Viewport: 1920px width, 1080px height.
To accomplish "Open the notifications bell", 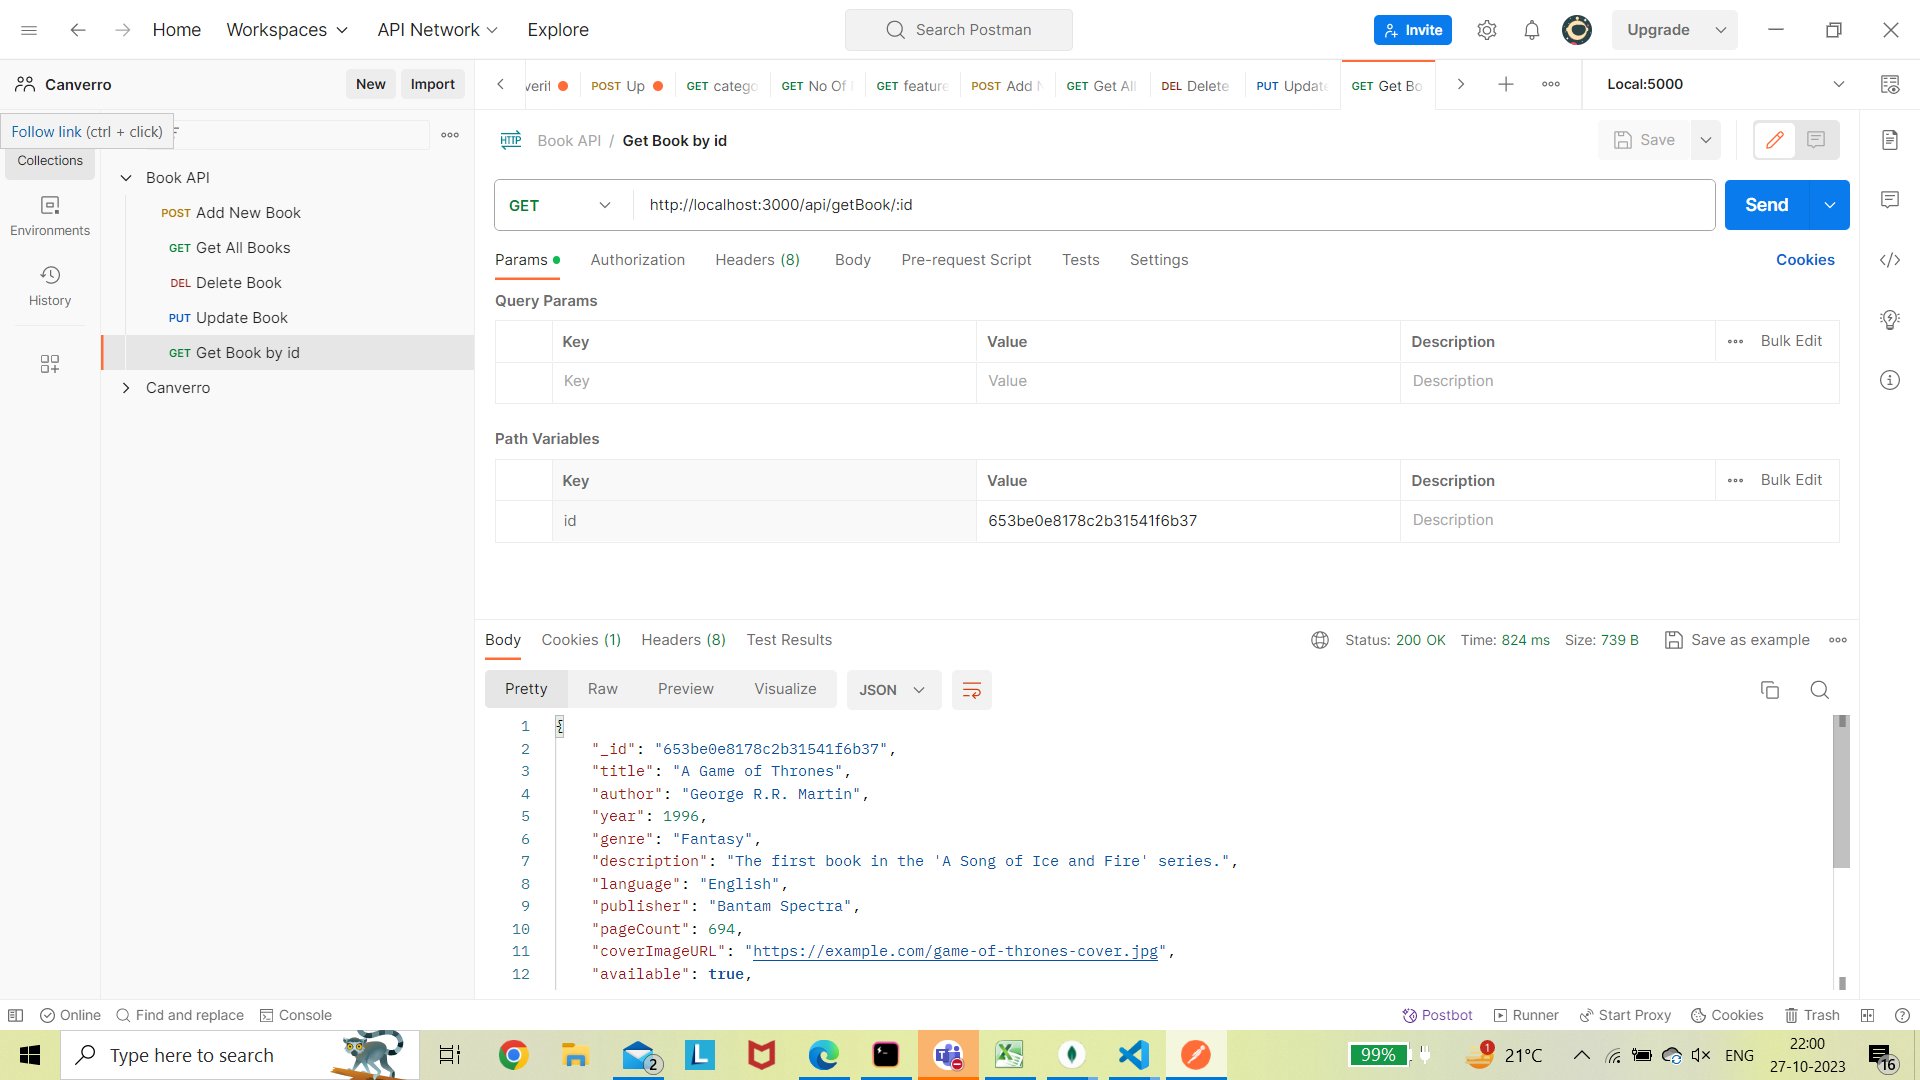I will point(1531,30).
